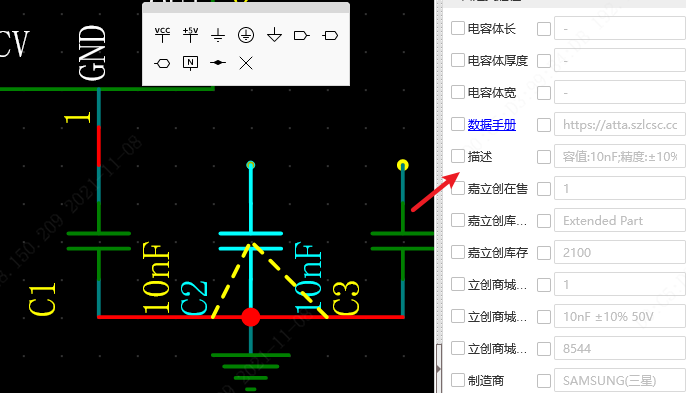Select the VCC power symbol tool
Screen dimensions: 686x393
(x=162, y=35)
